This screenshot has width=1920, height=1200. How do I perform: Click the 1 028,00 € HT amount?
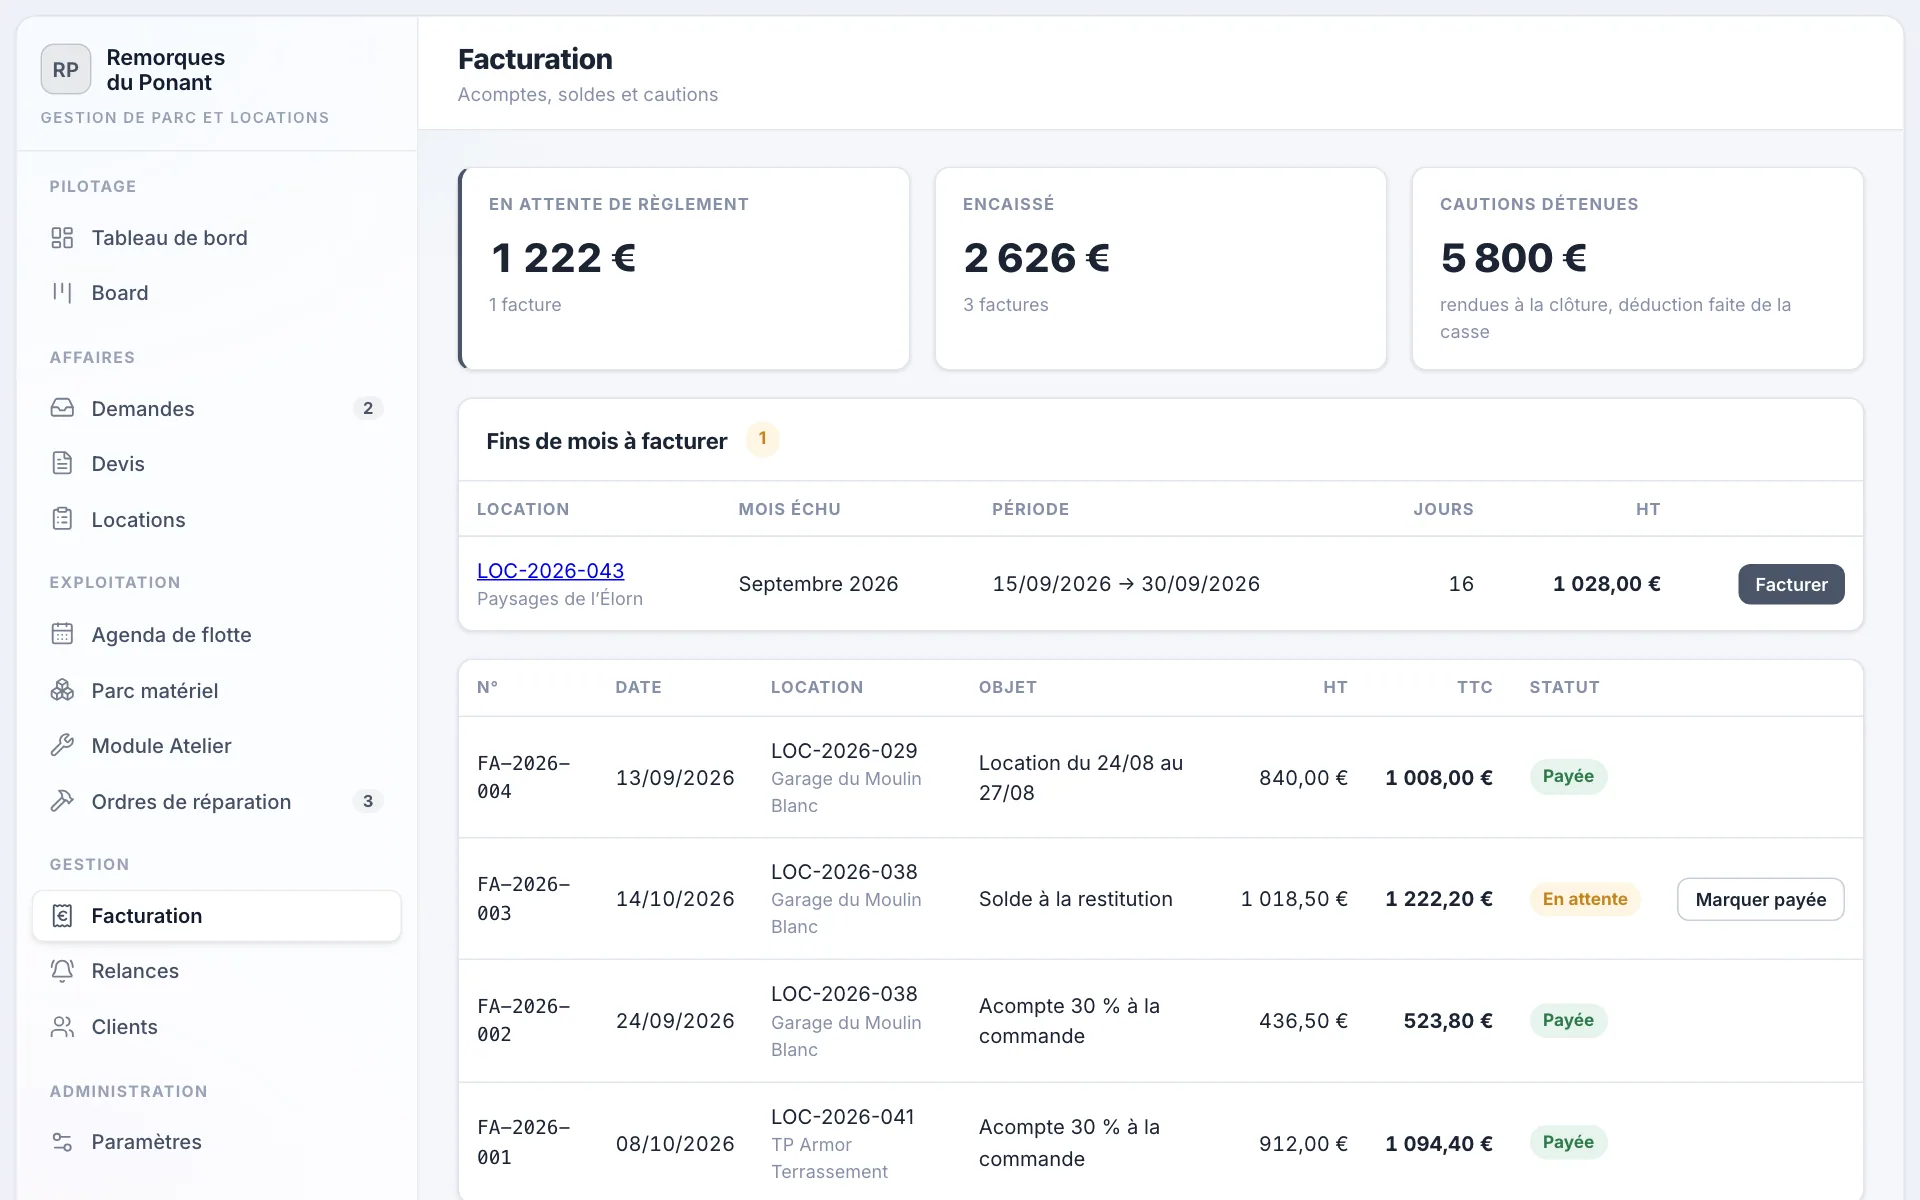(x=1606, y=584)
